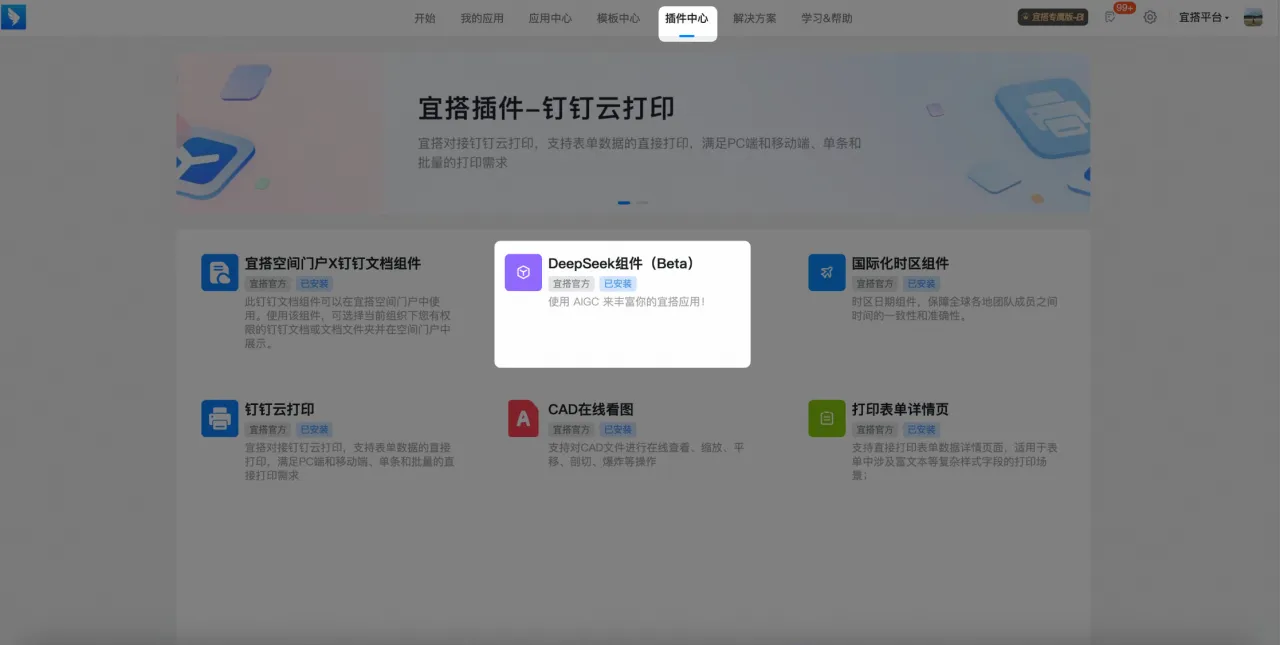Click 宜搭官方 tag under 国际化时区组件
The image size is (1280, 645).
pos(875,284)
